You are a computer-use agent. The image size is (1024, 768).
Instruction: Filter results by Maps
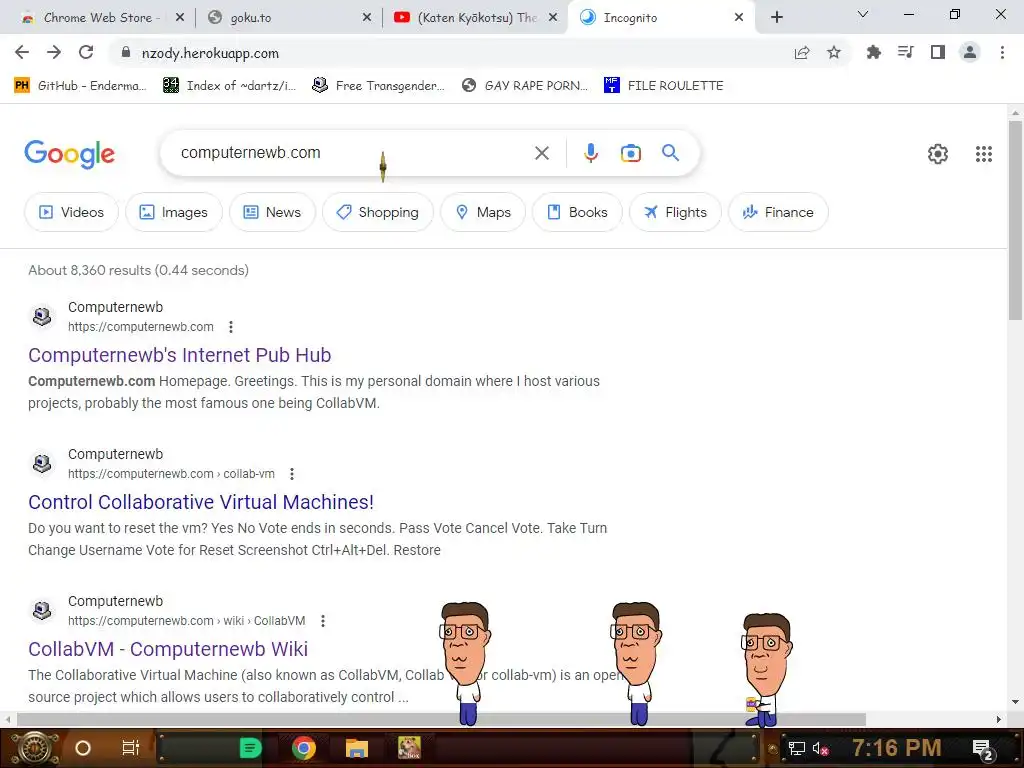[x=483, y=212]
